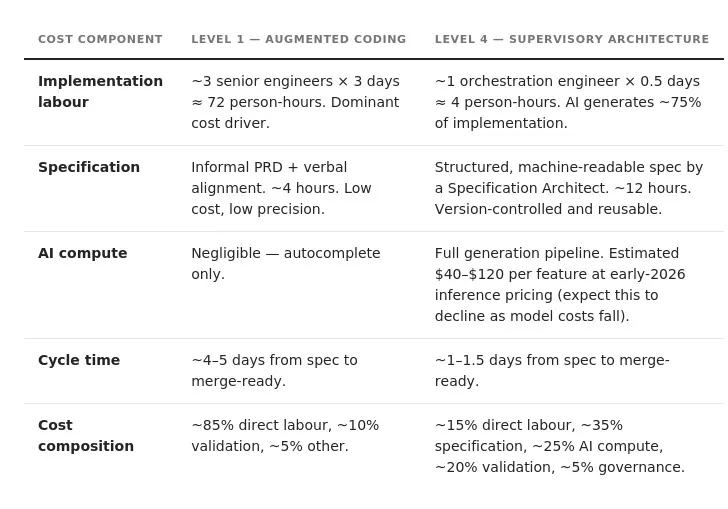Select the '4–5 days from spec' cell
The width and height of the screenshot is (728, 509).
(x=274, y=371)
